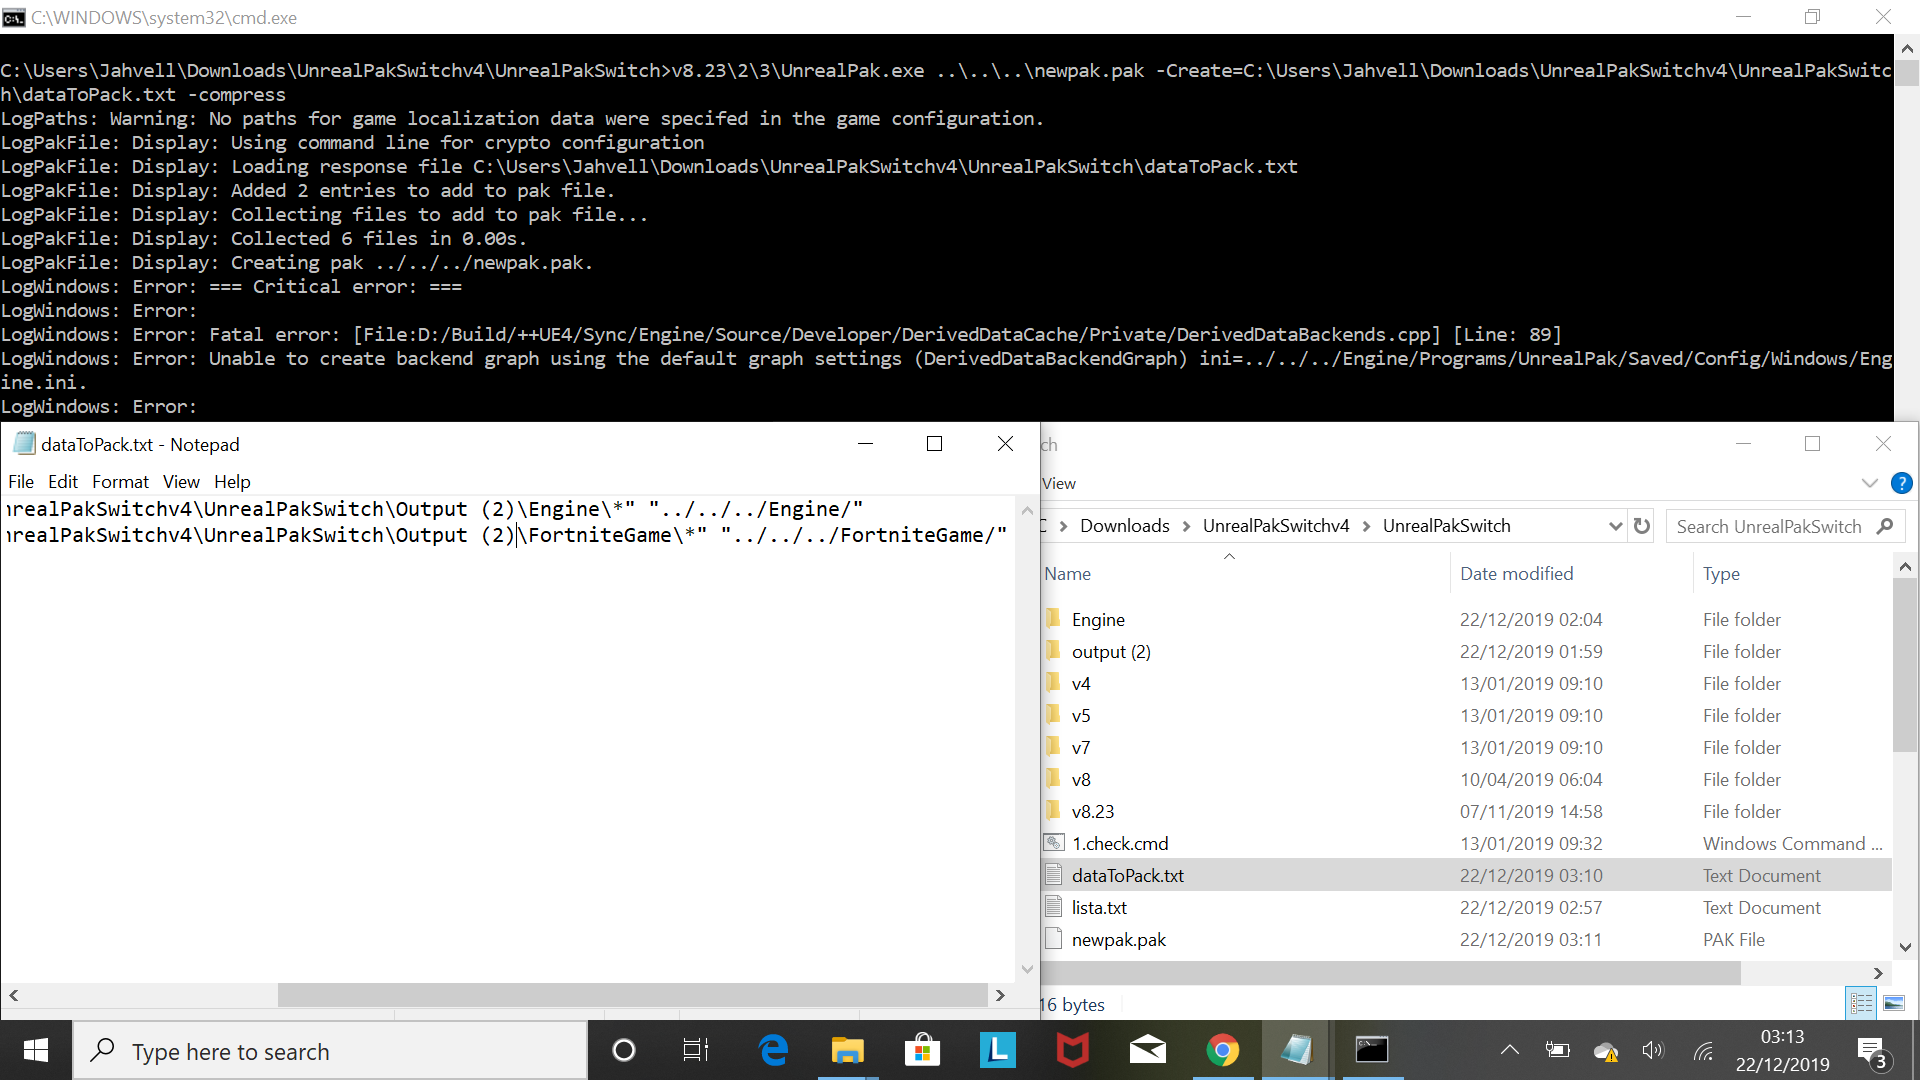Open Explorer help question mark icon

tap(1901, 483)
